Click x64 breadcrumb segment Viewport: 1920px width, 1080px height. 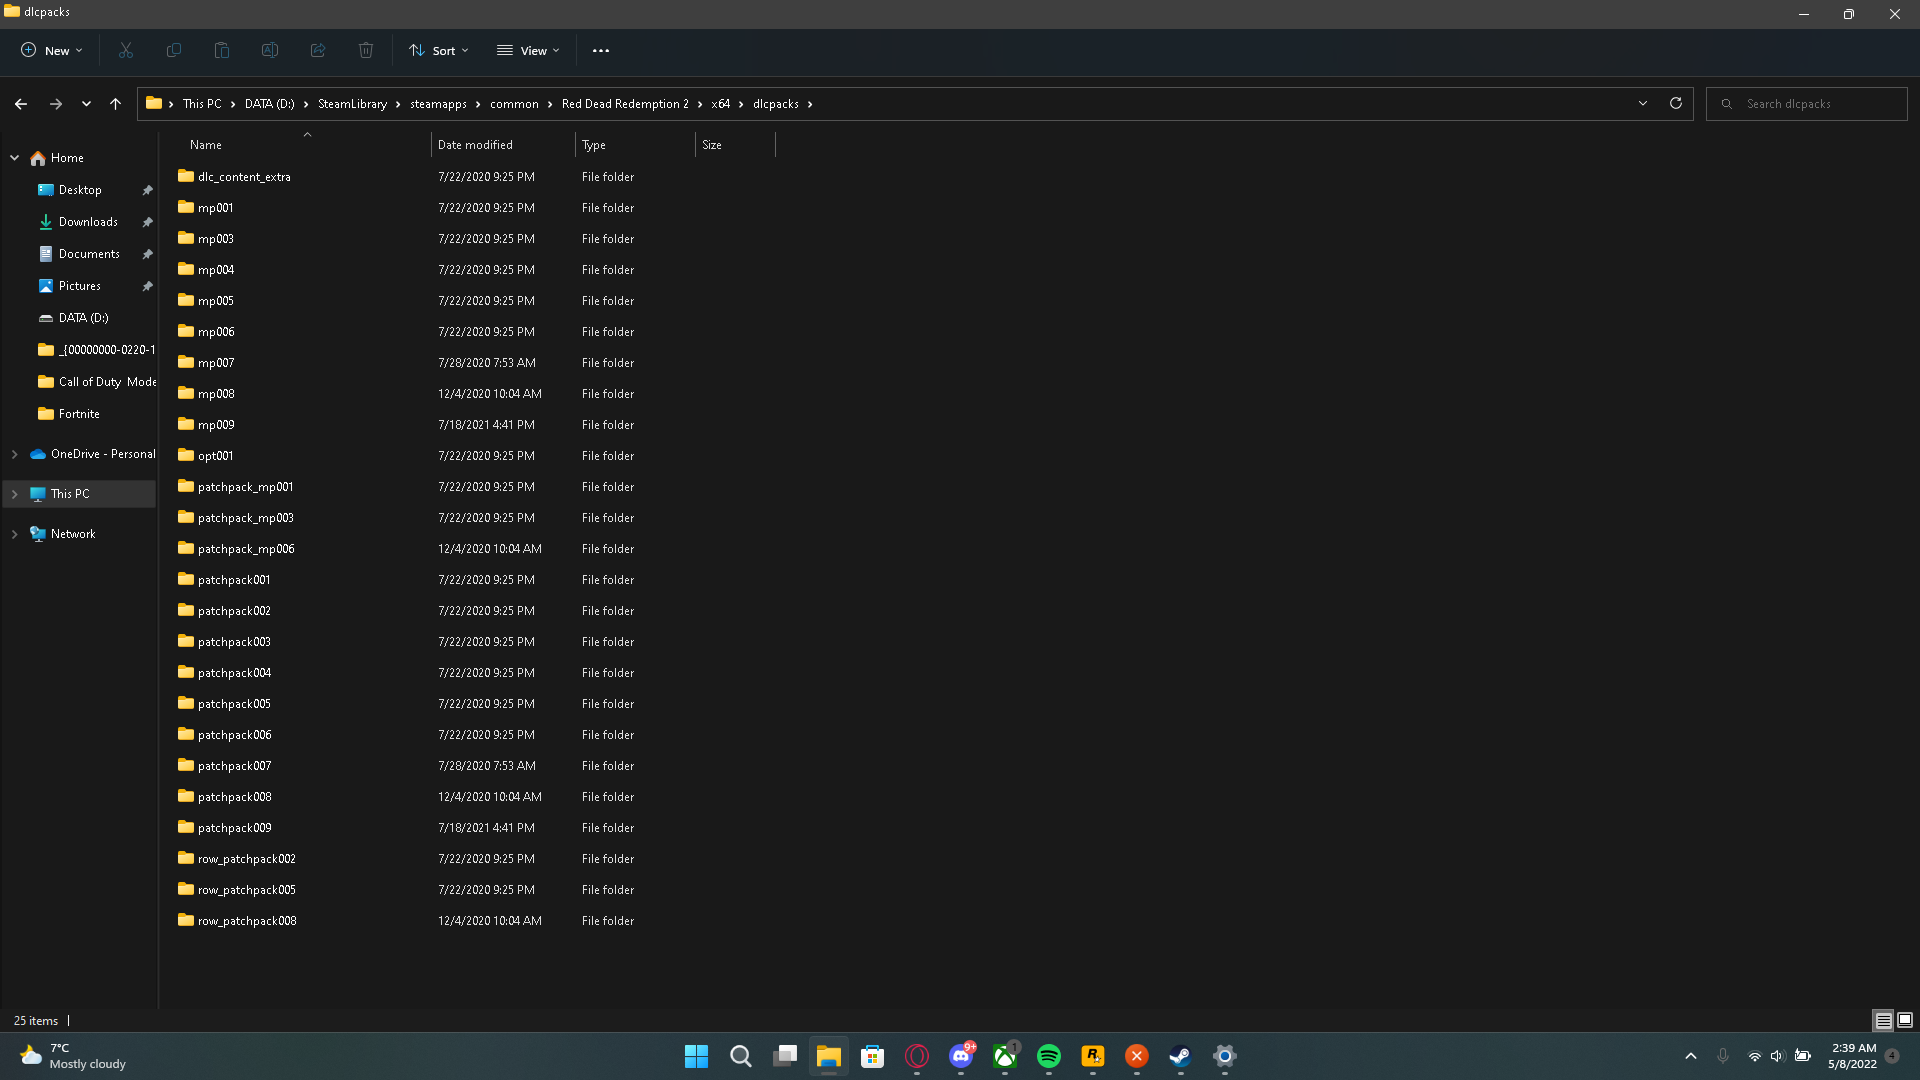(x=721, y=104)
